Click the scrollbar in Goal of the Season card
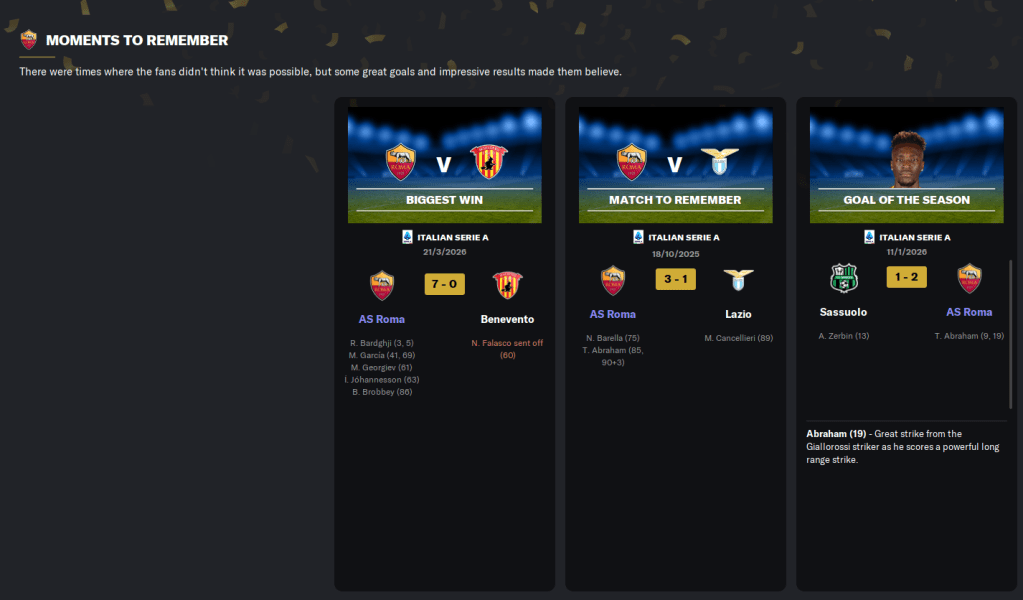The height and width of the screenshot is (600, 1023). pyautogui.click(x=1011, y=335)
